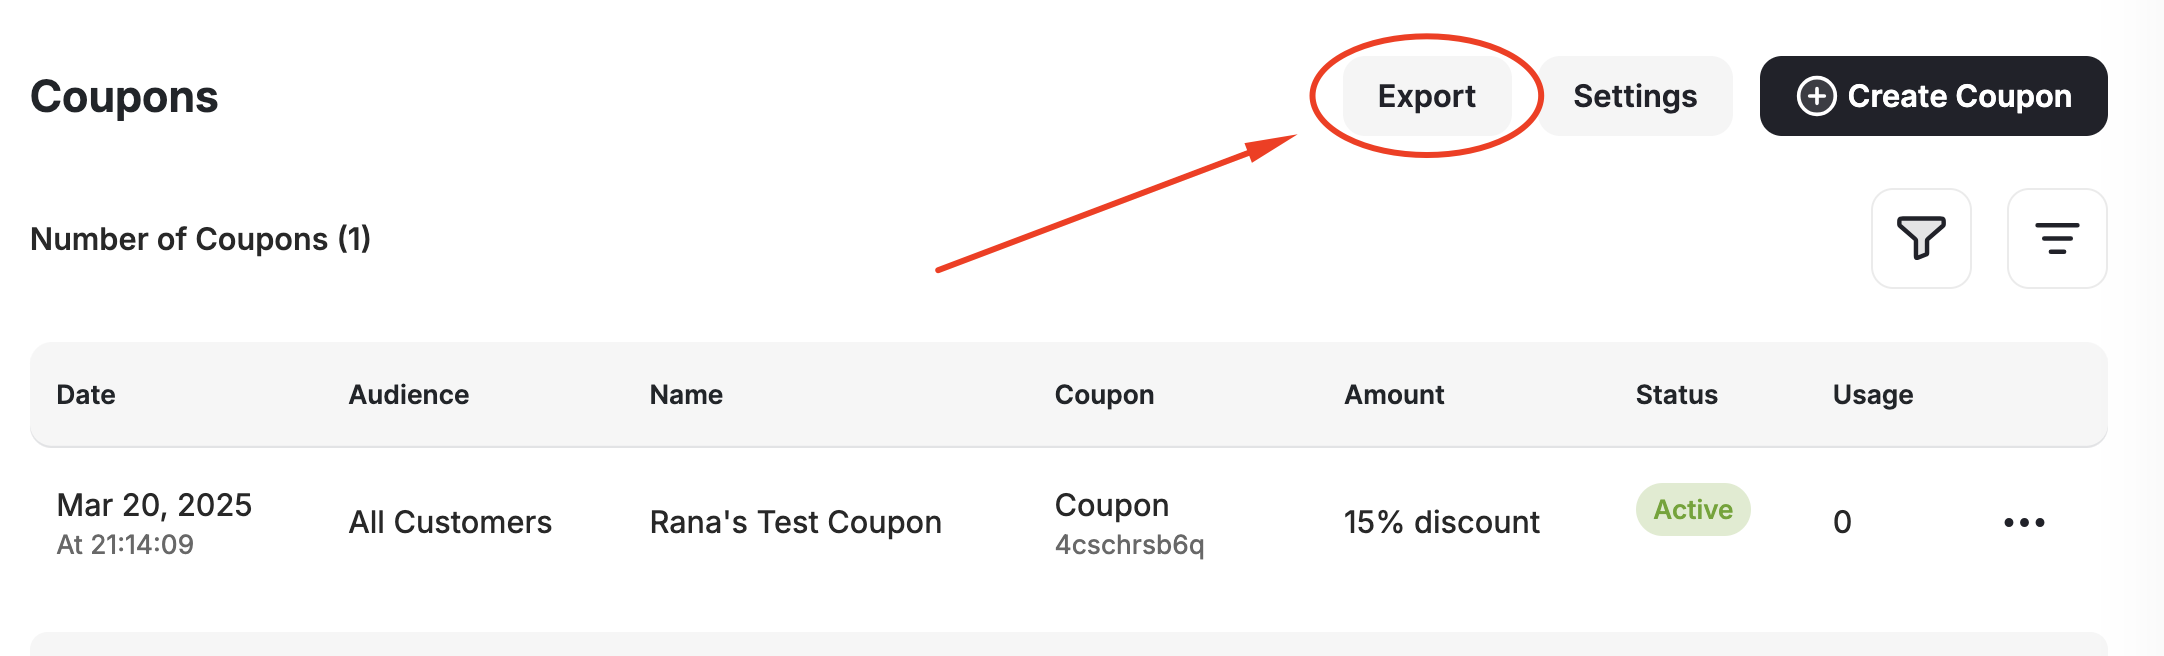Click the Status column header
The width and height of the screenshot is (2164, 656).
coord(1676,394)
